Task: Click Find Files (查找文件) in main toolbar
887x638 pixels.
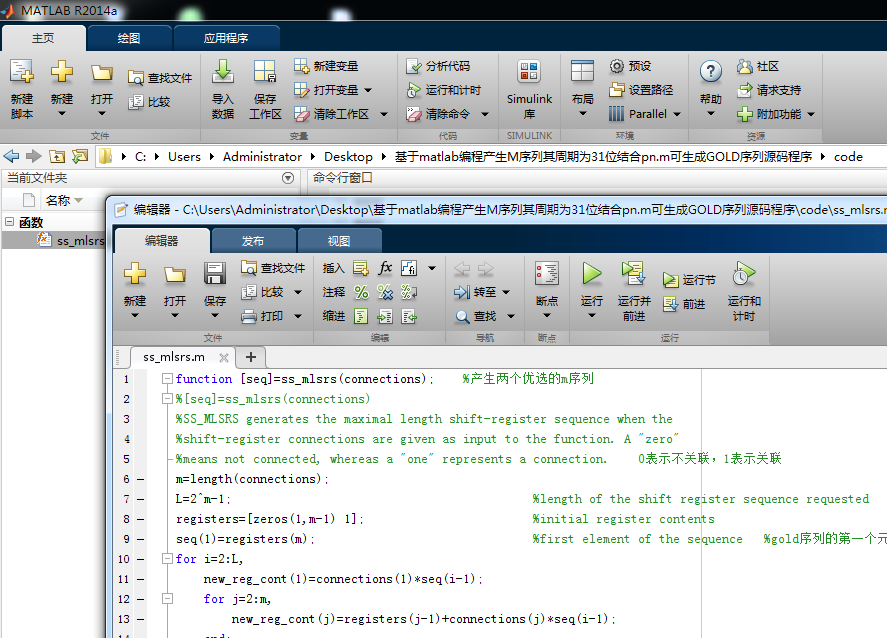Action: (160, 77)
